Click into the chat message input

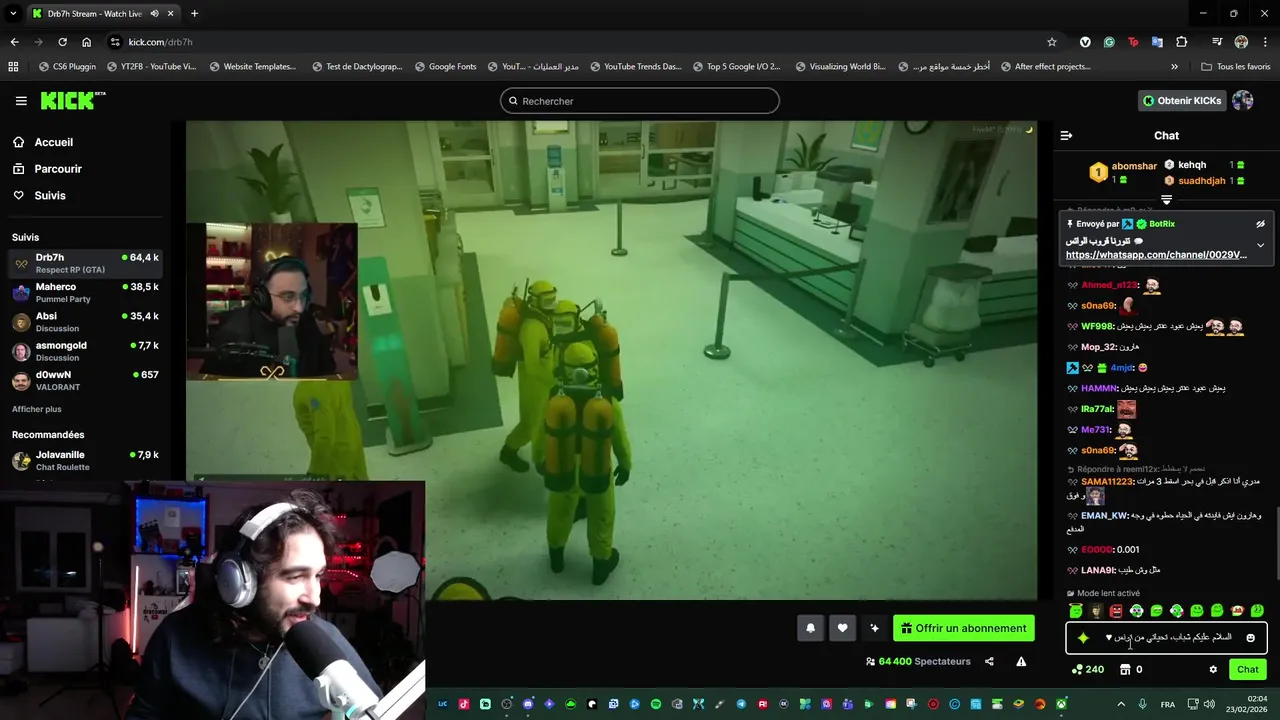(1166, 638)
